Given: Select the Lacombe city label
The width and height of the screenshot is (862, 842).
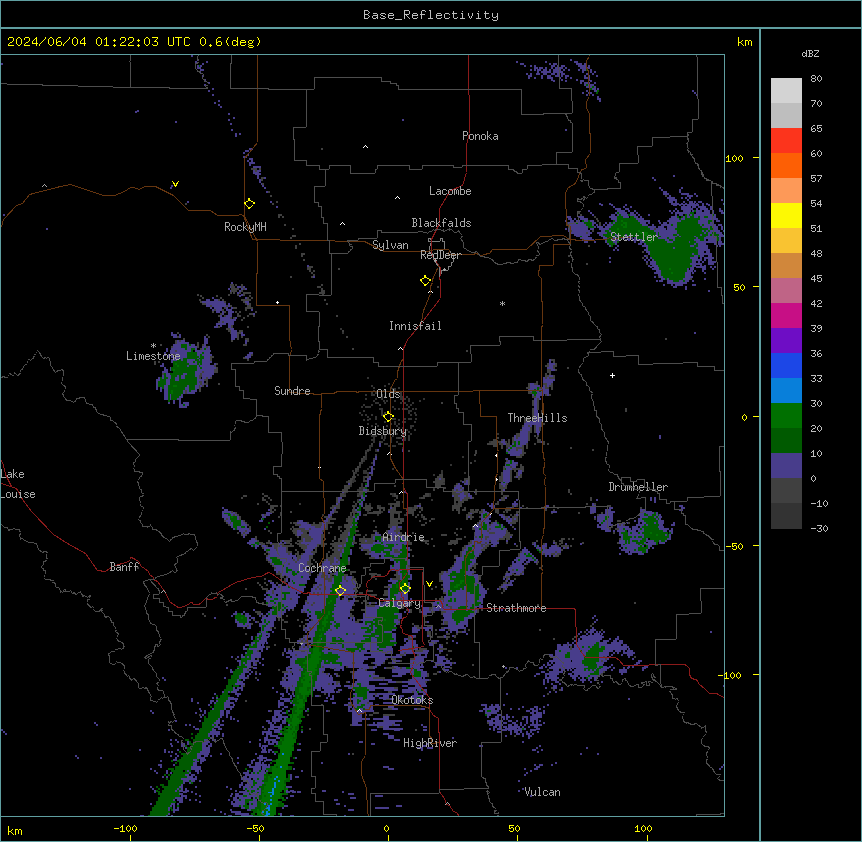Looking at the screenshot, I should coord(450,191).
